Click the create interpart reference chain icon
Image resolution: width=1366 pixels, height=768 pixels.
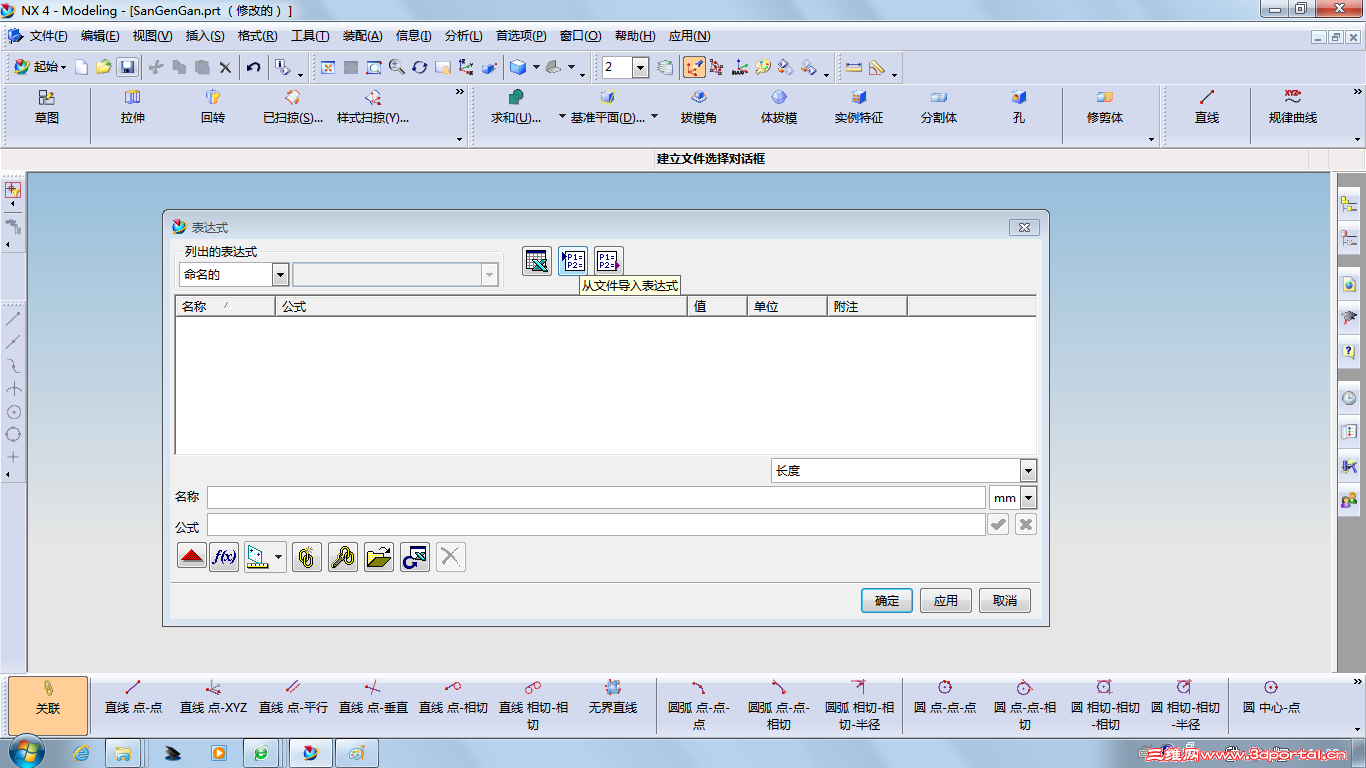(307, 557)
